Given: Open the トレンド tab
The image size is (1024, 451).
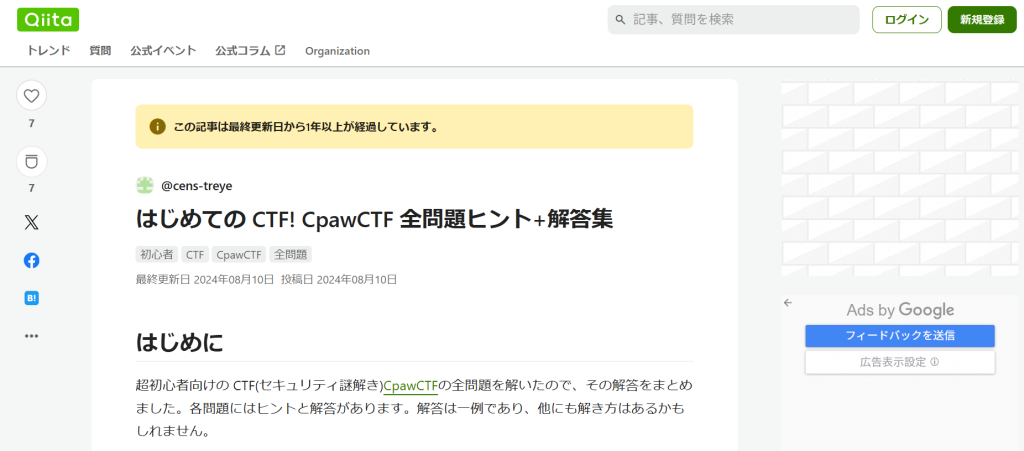Looking at the screenshot, I should coord(48,51).
